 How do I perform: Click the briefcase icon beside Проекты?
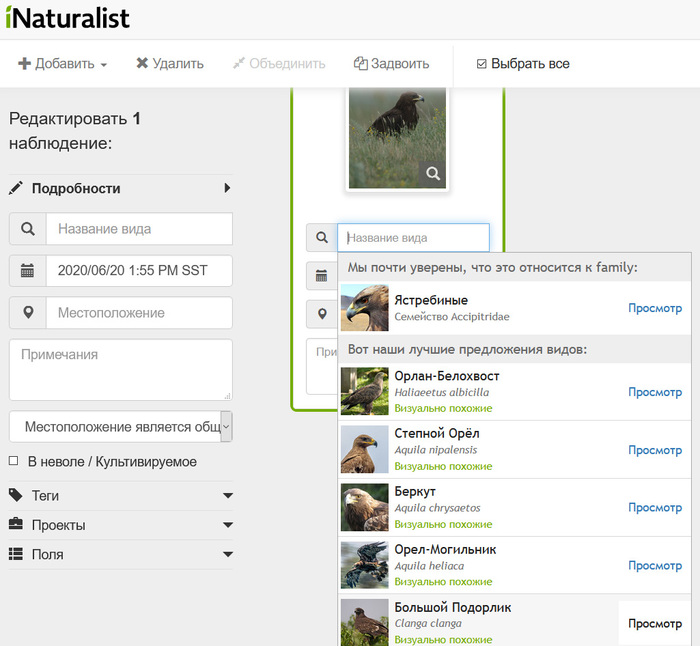16,524
